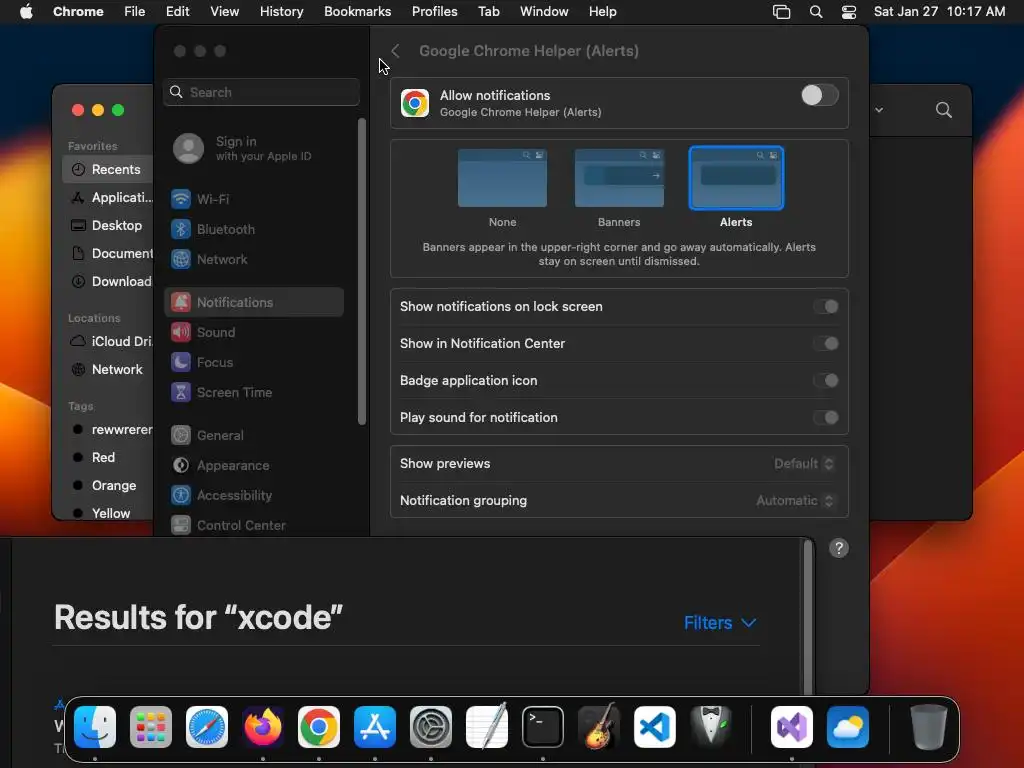Viewport: 1024px width, 768px height.
Task: Open Accessibility settings in sidebar
Action: [254, 496]
